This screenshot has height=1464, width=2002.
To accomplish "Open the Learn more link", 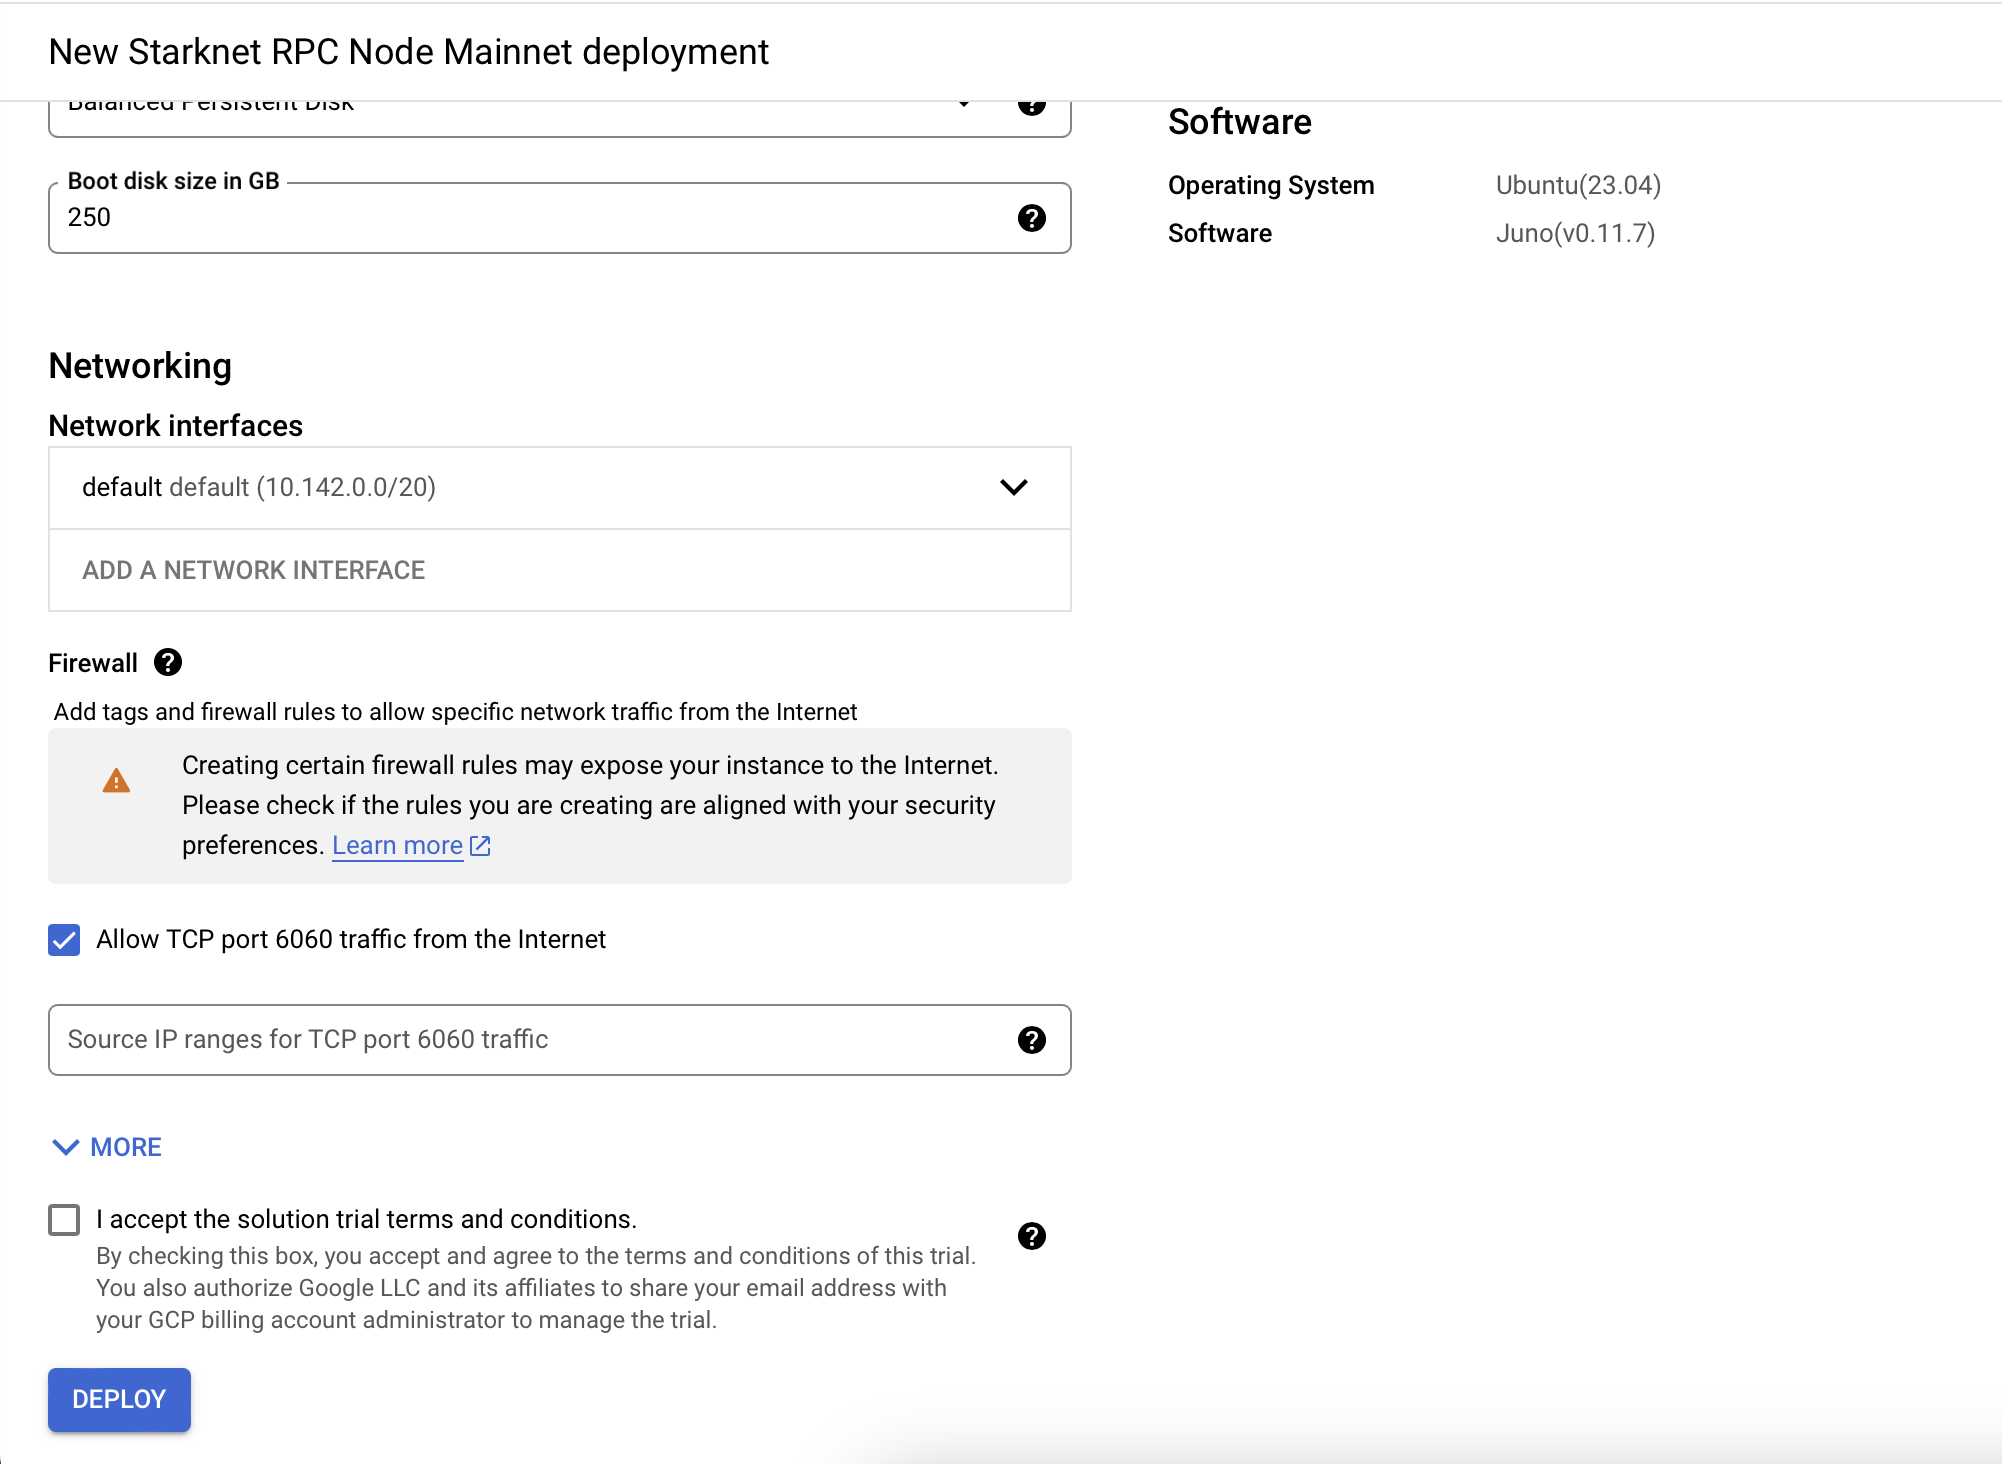I will click(398, 846).
